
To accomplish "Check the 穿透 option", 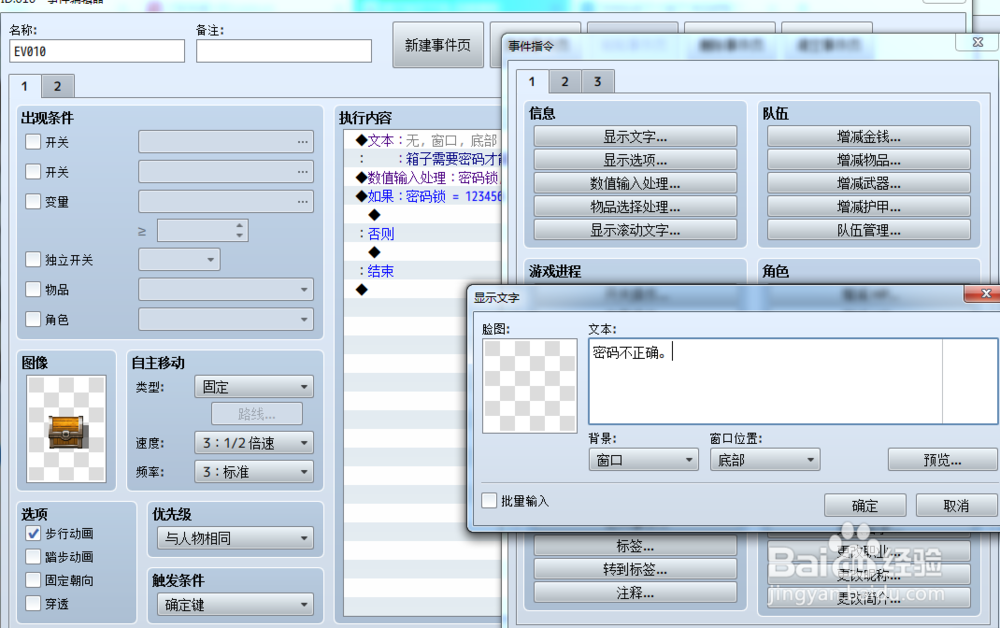I will coord(33,603).
